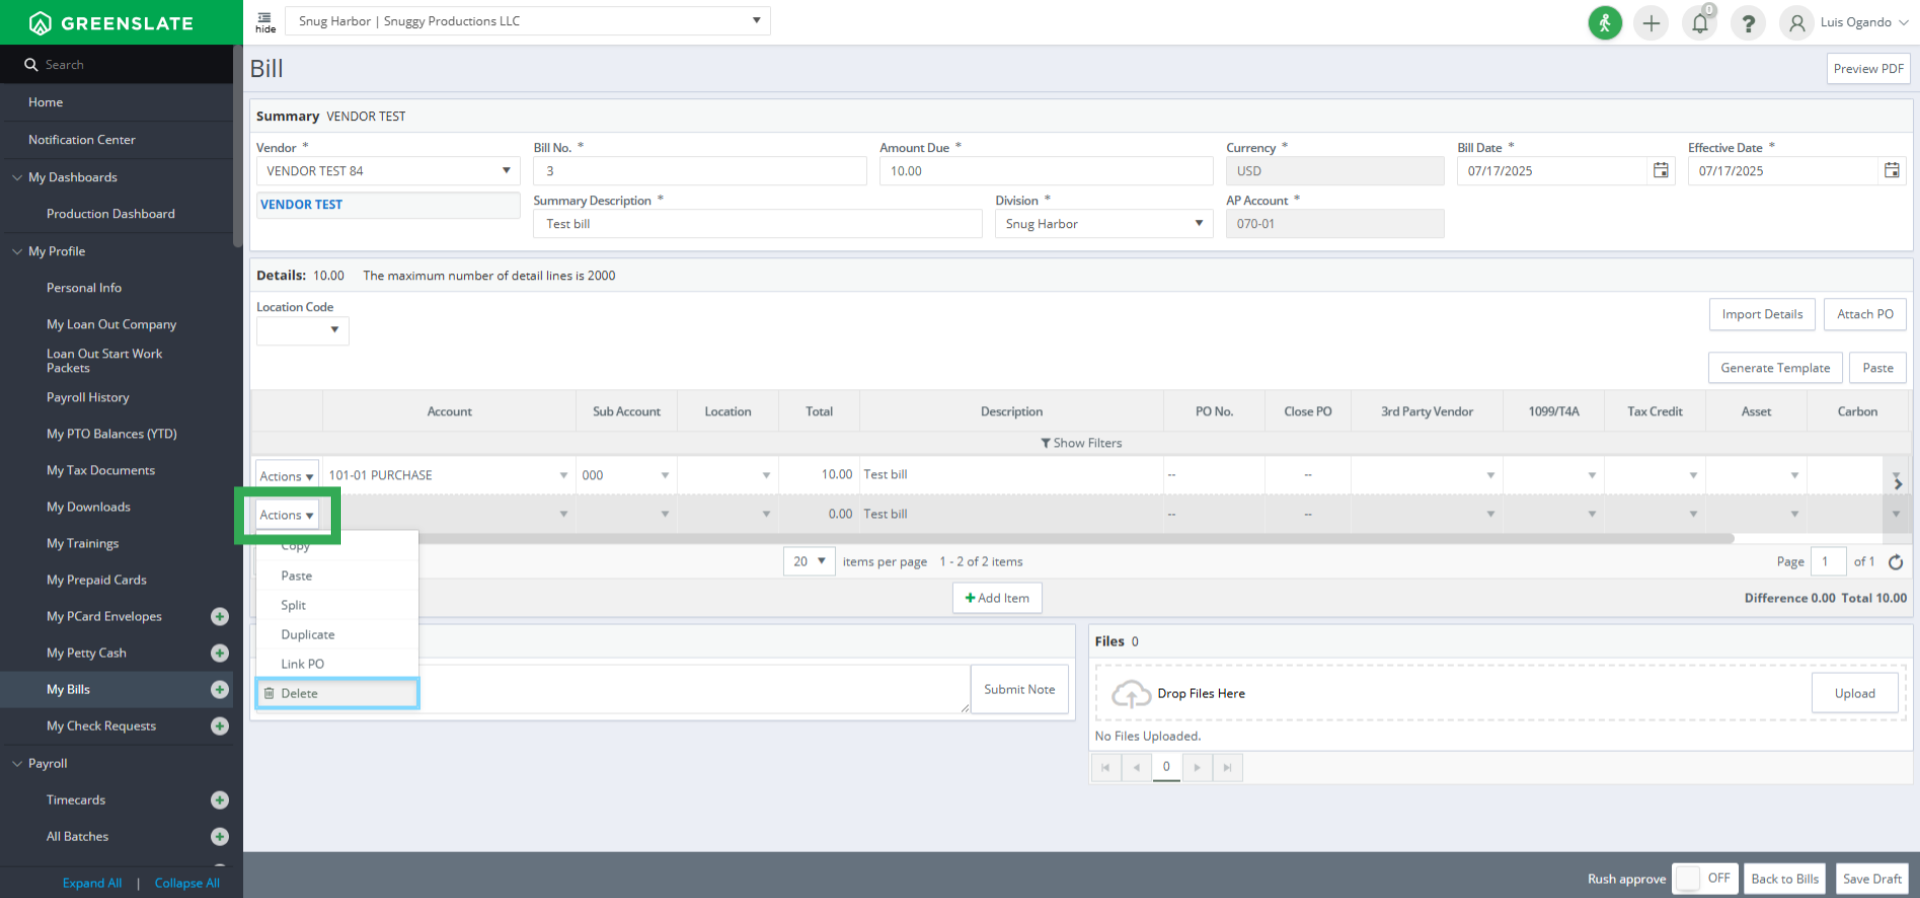1920x898 pixels.
Task: Click the plus icon beside Timecards
Action: (x=220, y=800)
